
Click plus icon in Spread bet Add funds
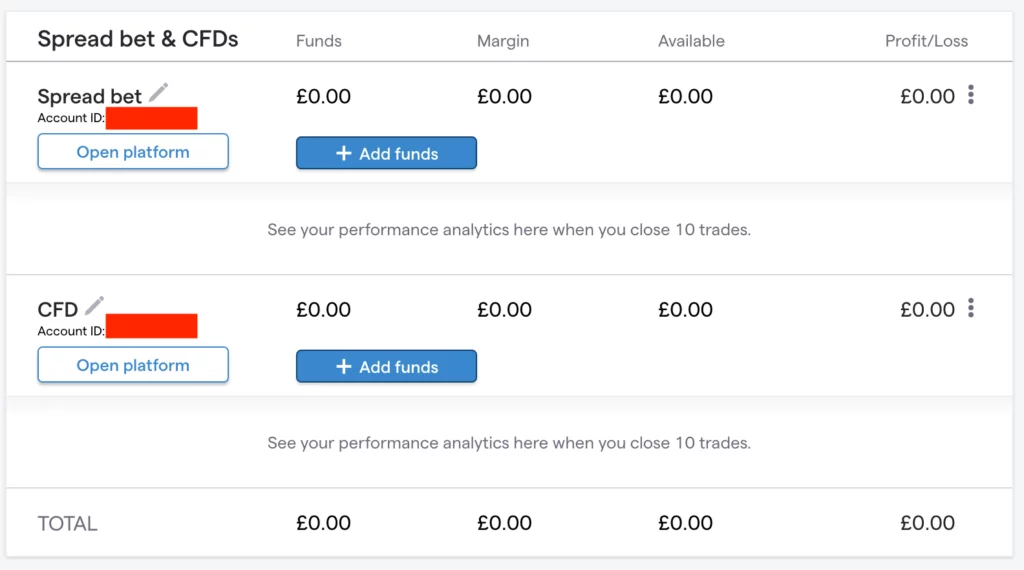(343, 153)
